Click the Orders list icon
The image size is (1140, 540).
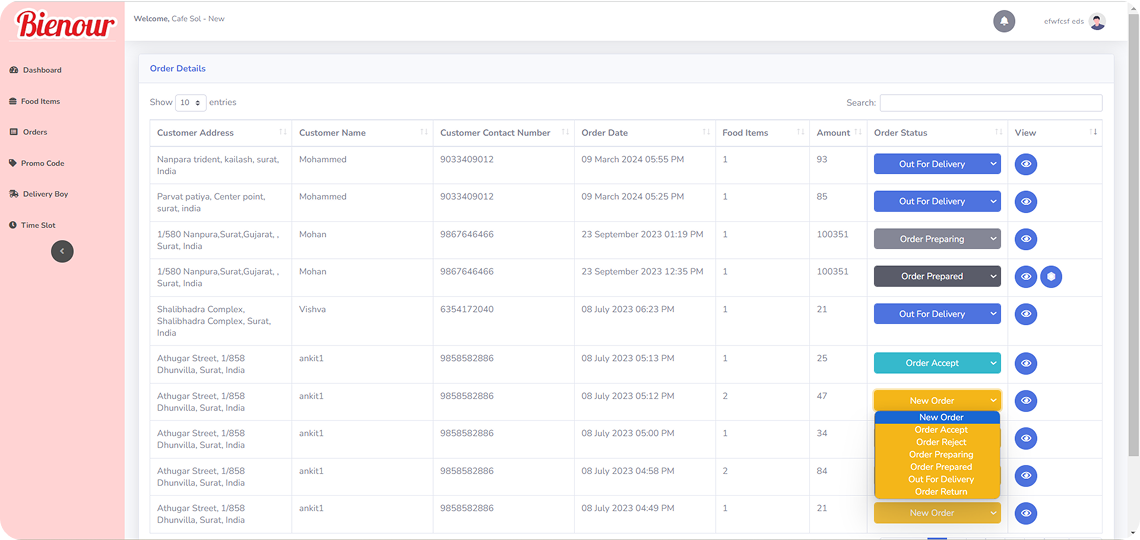pyautogui.click(x=13, y=132)
